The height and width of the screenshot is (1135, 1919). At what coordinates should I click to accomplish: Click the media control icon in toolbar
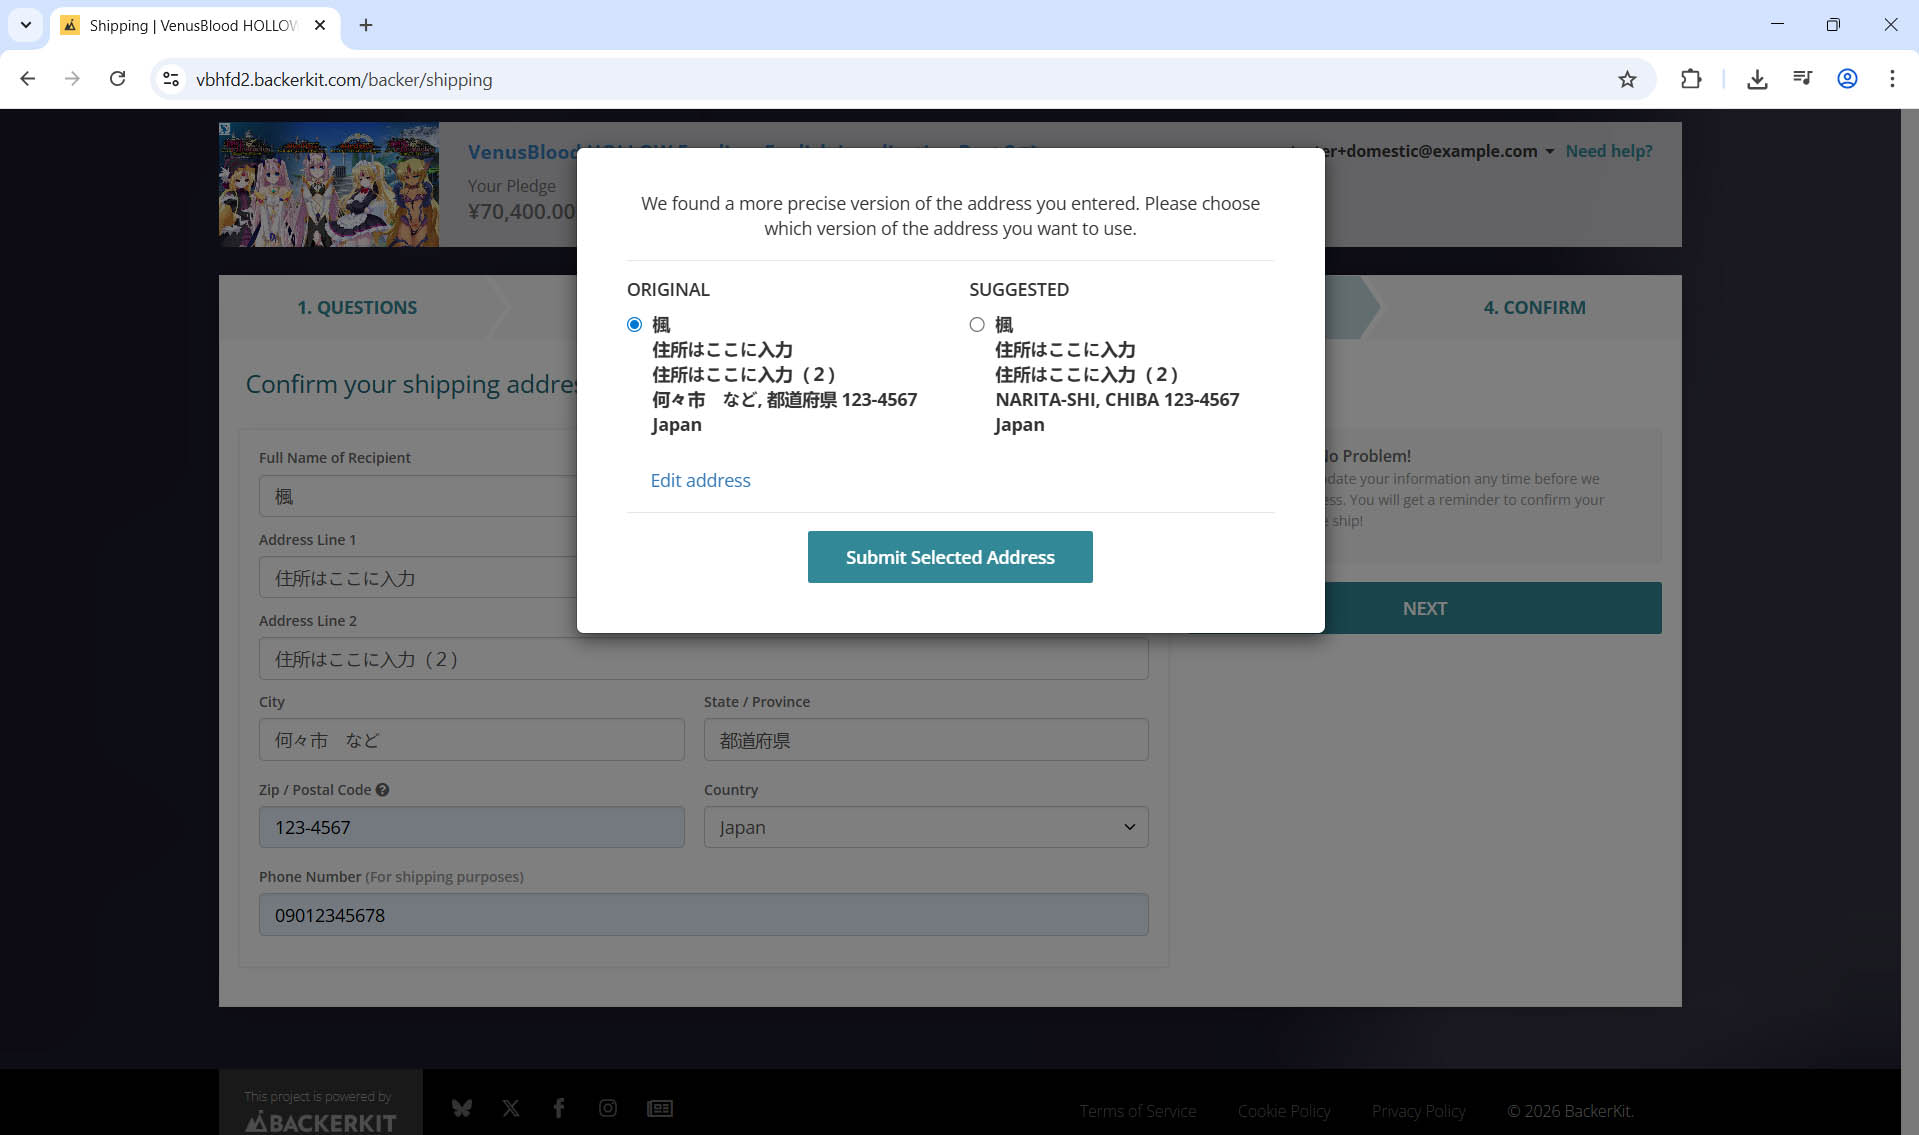pos(1802,80)
